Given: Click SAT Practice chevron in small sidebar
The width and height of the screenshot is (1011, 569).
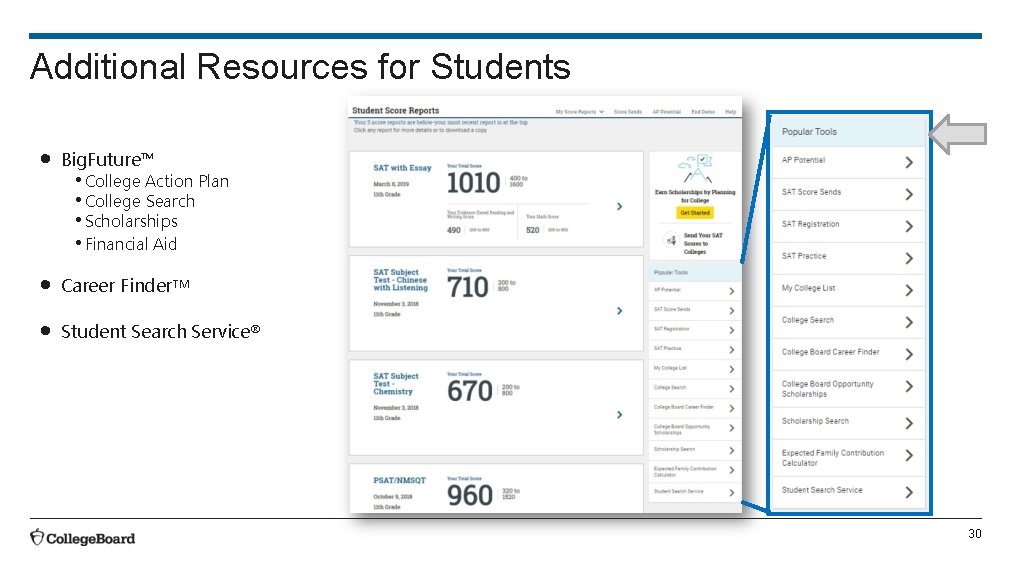Looking at the screenshot, I should (x=732, y=350).
